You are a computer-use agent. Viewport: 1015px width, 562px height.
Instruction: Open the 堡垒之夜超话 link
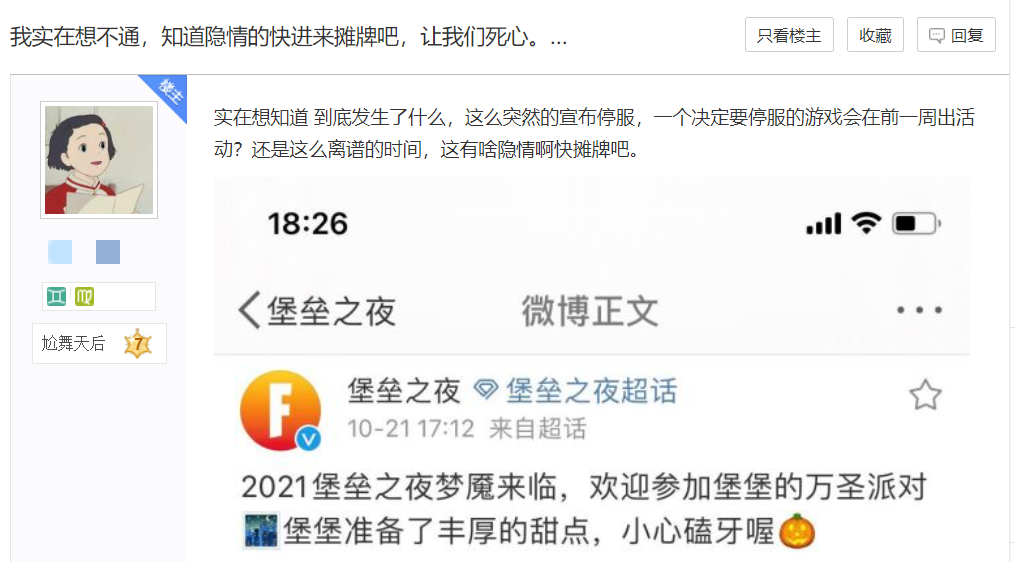(x=576, y=390)
